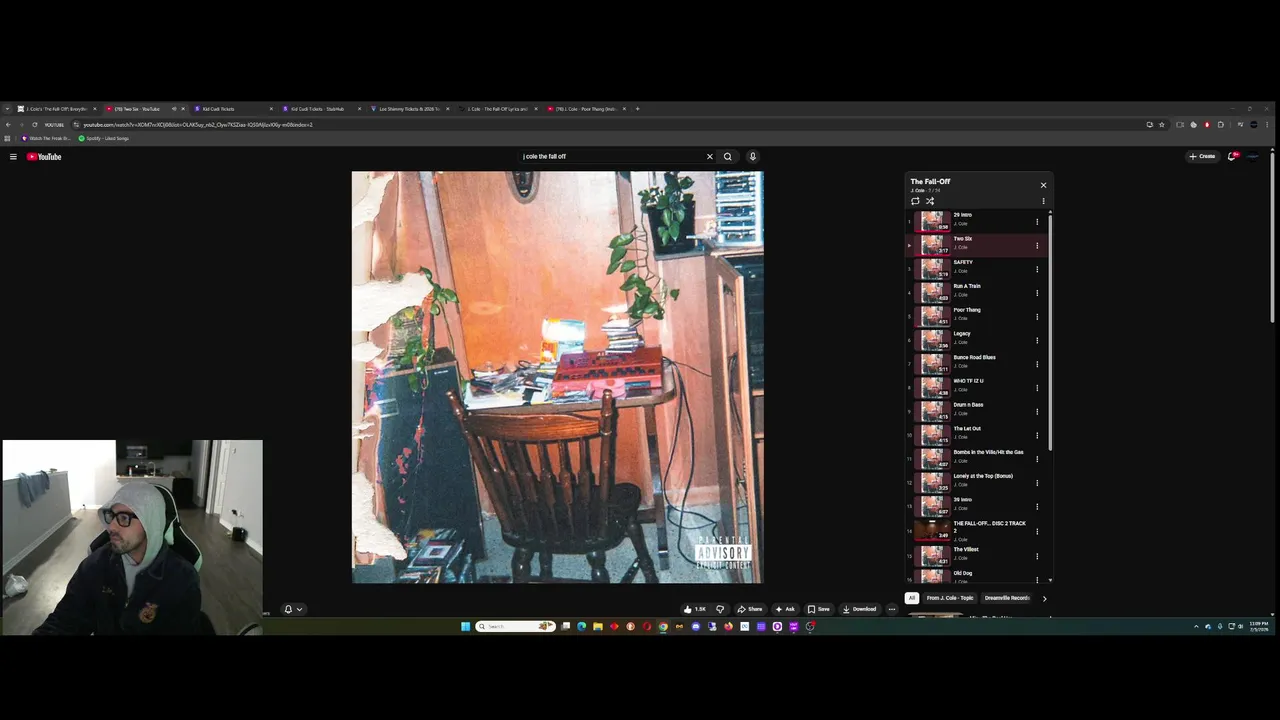Open options menu for The Villest

(x=1037, y=557)
